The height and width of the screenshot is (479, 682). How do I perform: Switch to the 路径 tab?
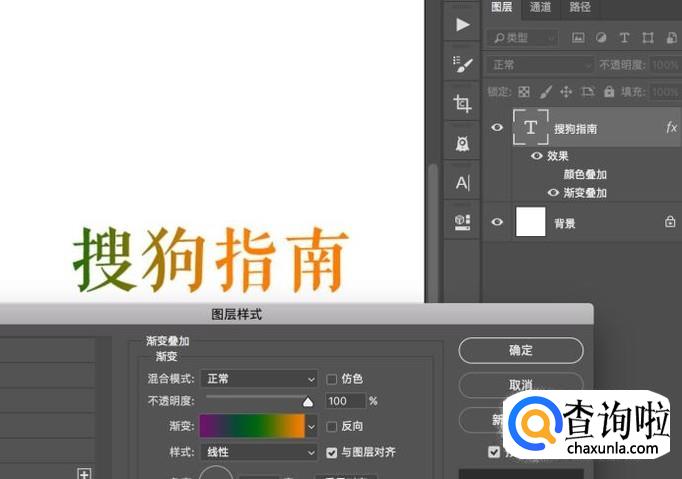(x=580, y=7)
